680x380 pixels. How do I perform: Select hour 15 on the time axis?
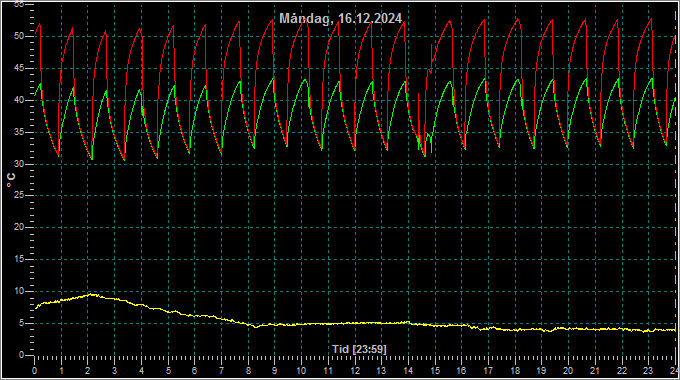click(435, 371)
